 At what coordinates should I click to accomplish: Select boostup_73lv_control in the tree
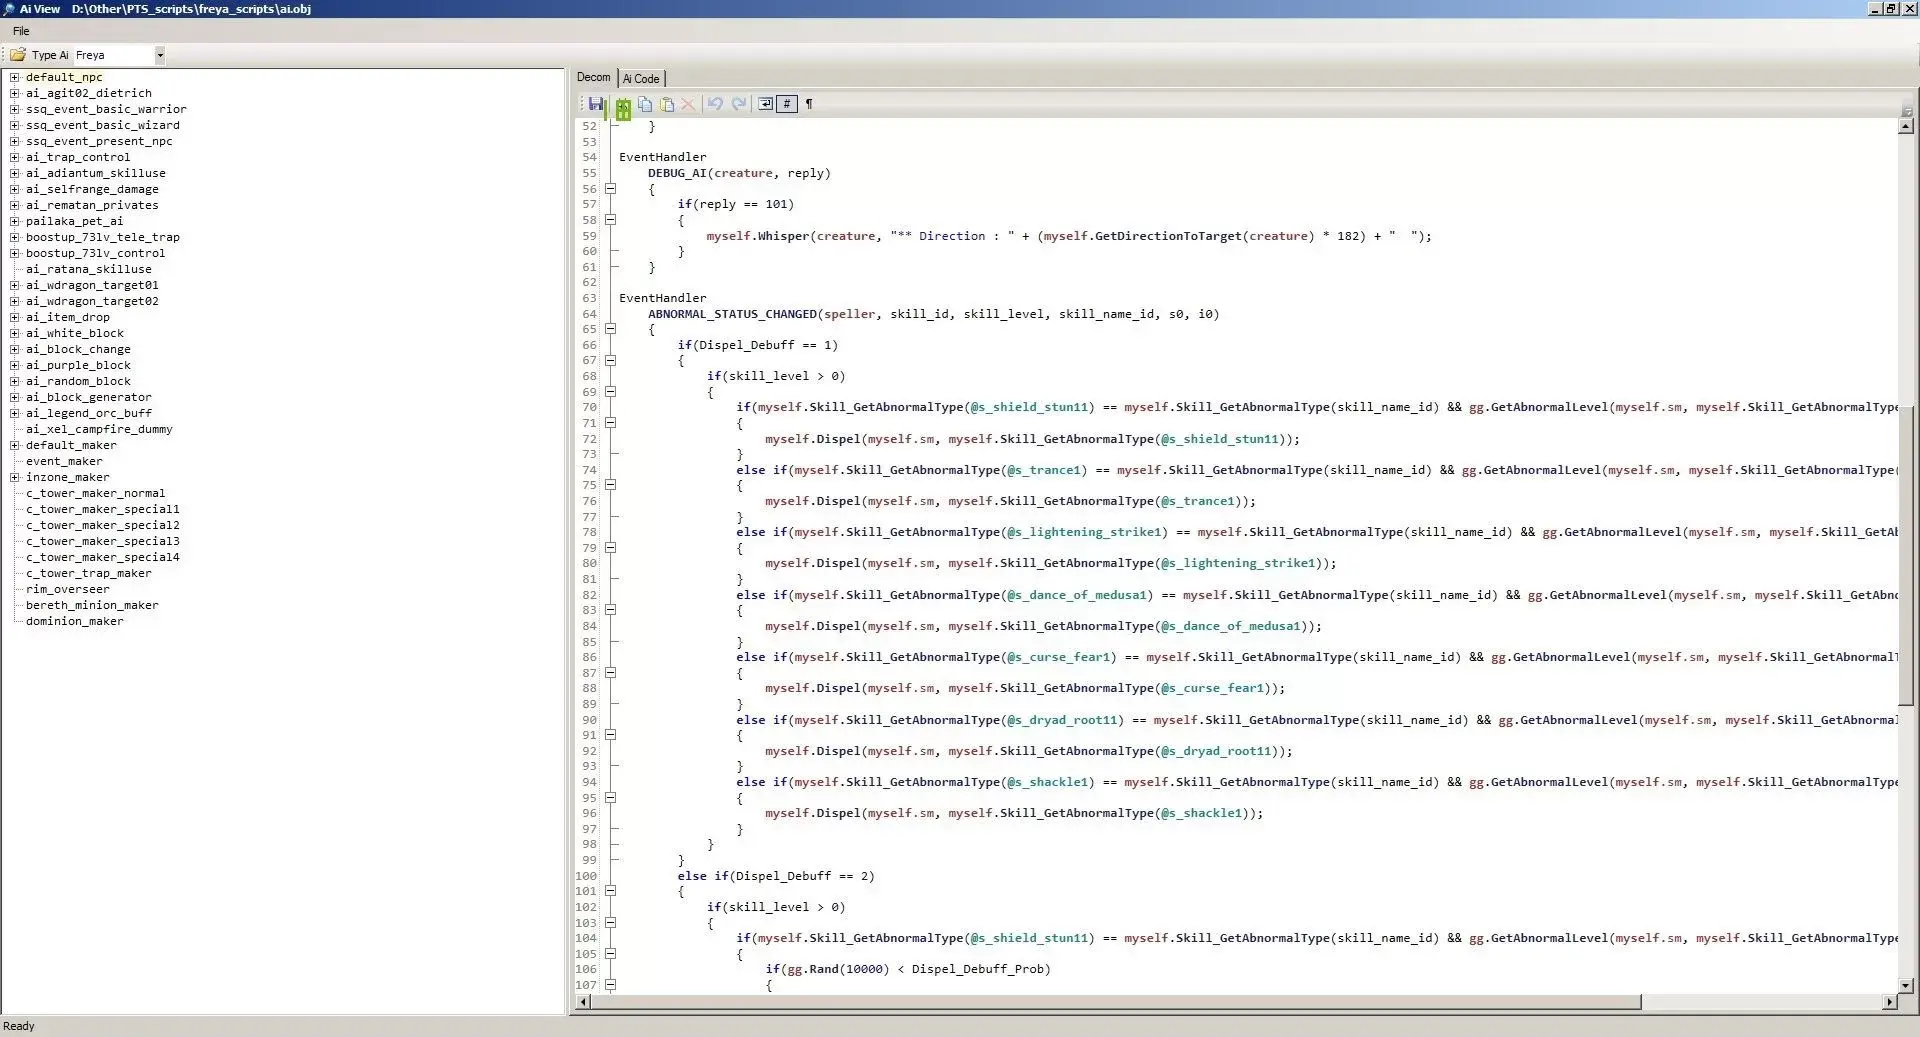point(96,253)
